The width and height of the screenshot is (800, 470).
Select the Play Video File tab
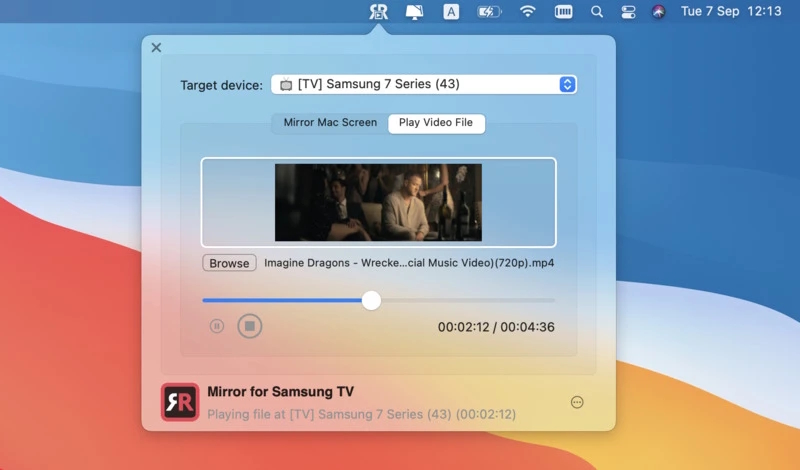point(436,123)
